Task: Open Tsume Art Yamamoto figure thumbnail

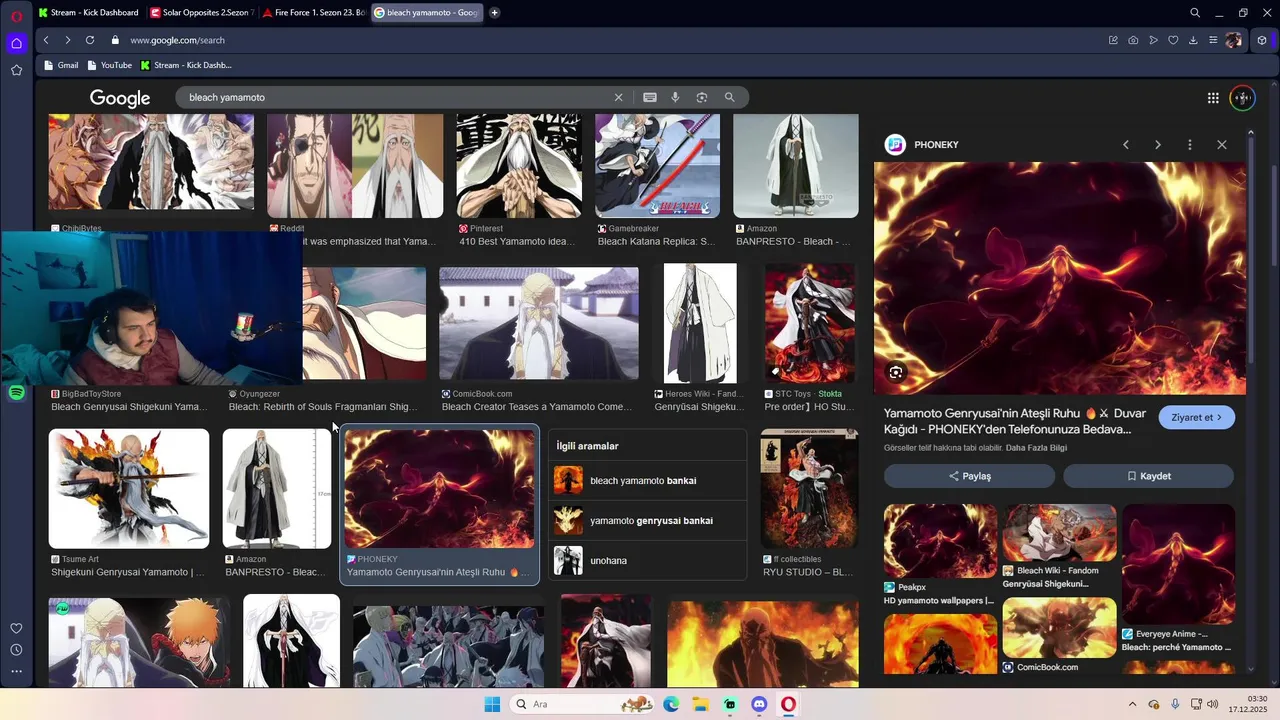Action: click(x=129, y=489)
